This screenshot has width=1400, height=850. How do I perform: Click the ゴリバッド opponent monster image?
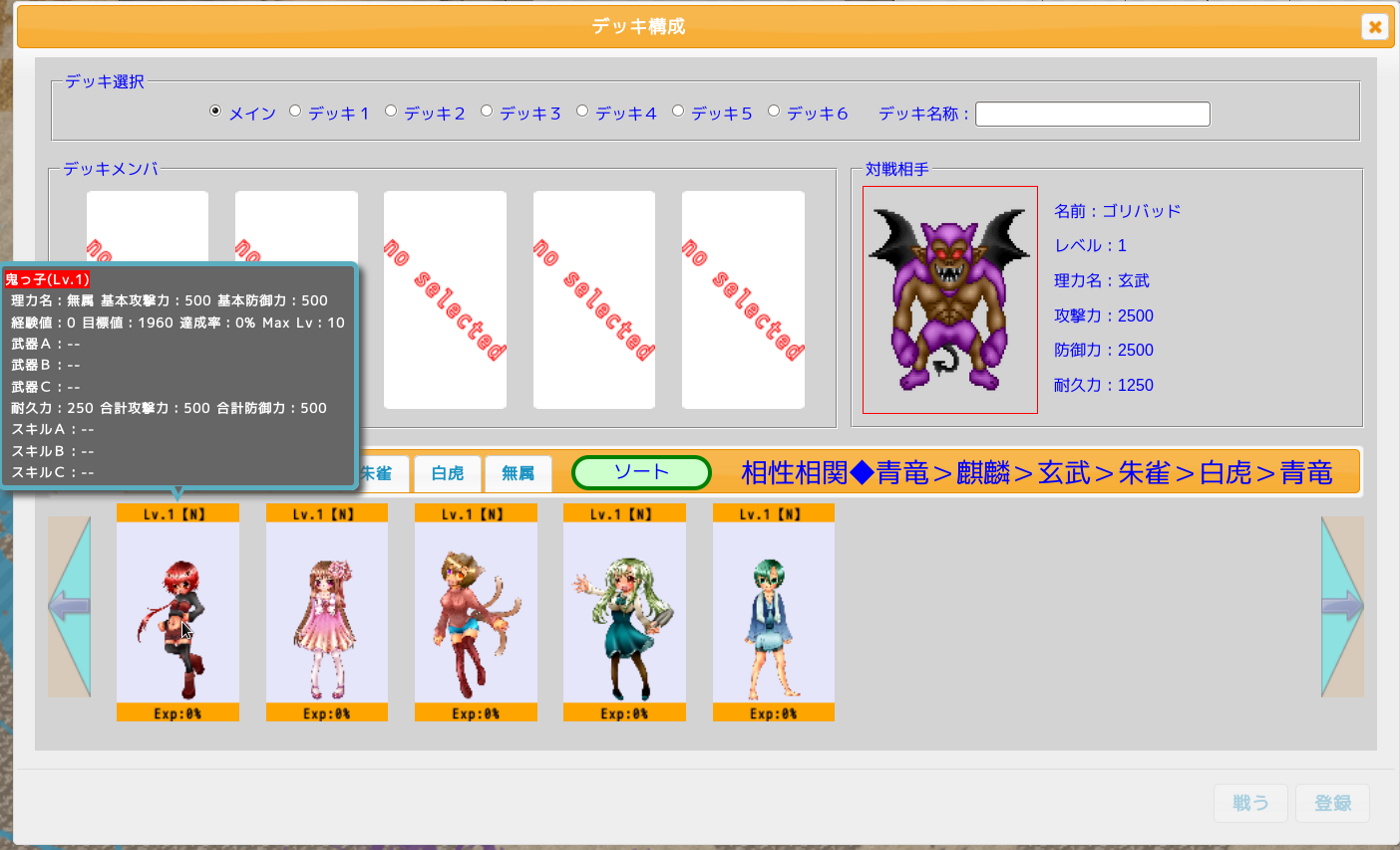950,300
